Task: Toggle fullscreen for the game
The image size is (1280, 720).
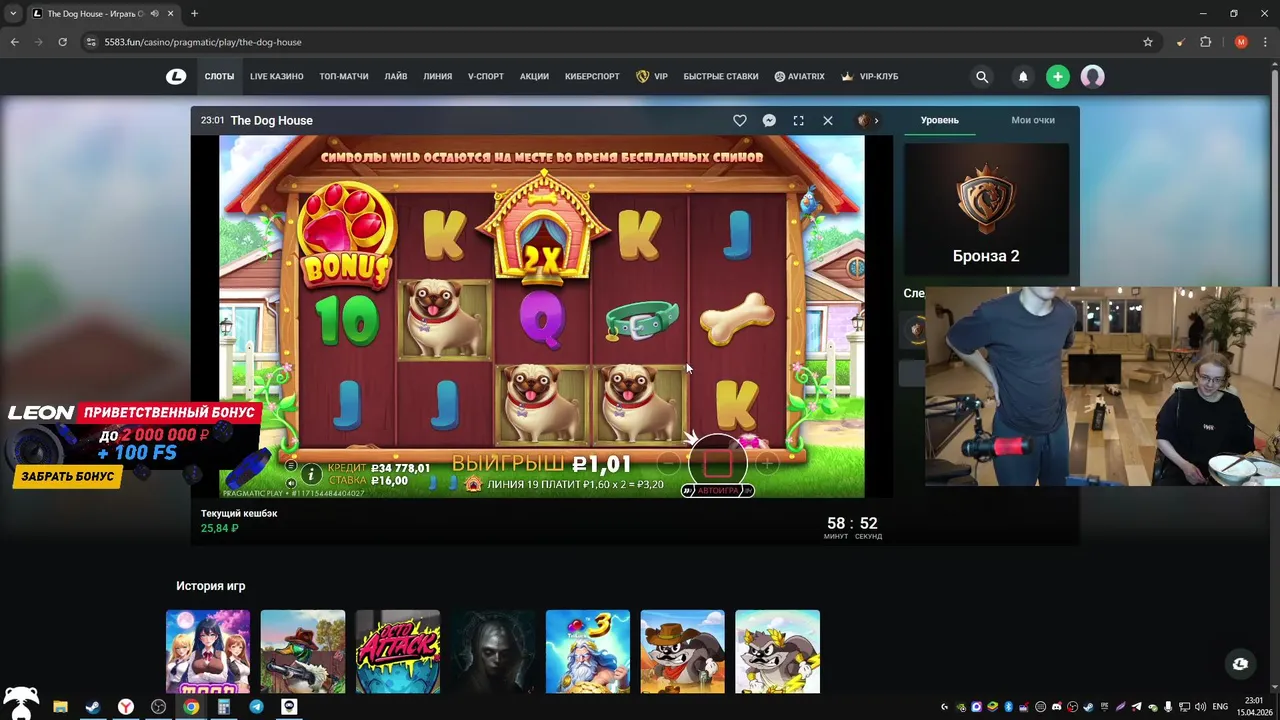Action: click(x=798, y=120)
